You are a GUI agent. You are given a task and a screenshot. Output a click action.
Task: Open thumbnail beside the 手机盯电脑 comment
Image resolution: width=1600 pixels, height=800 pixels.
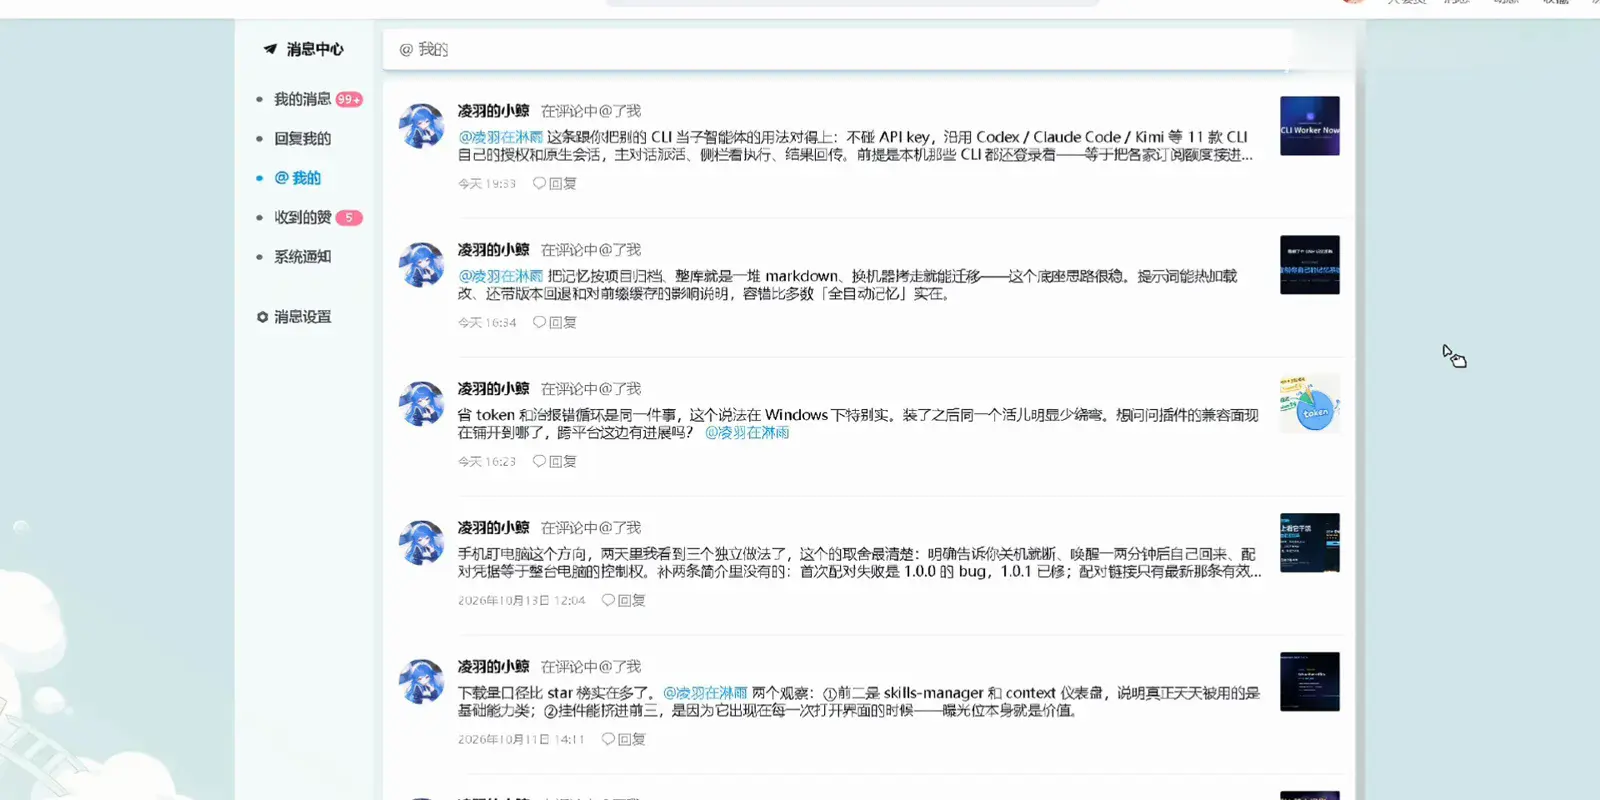click(1310, 543)
